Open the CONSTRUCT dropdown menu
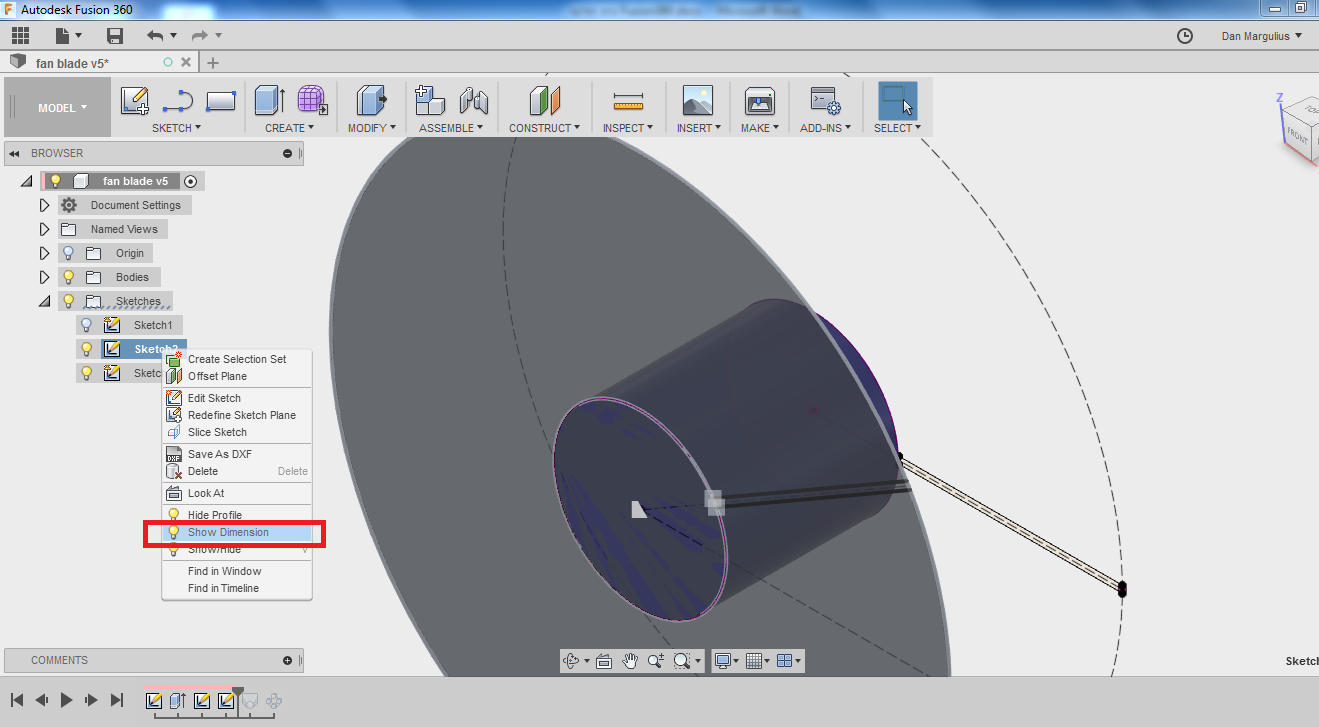Viewport: 1319px width, 727px height. tap(545, 128)
